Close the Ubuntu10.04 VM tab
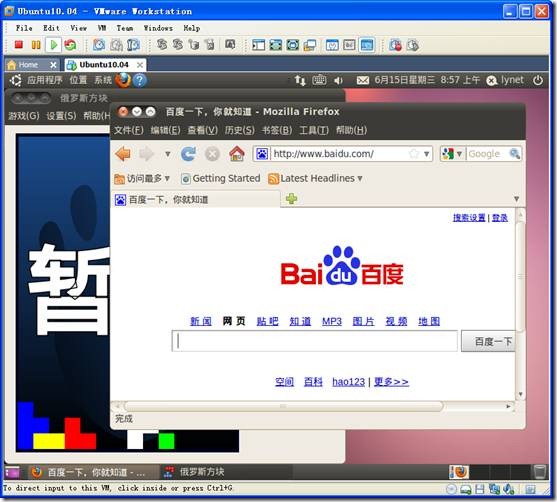 pyautogui.click(x=140, y=65)
